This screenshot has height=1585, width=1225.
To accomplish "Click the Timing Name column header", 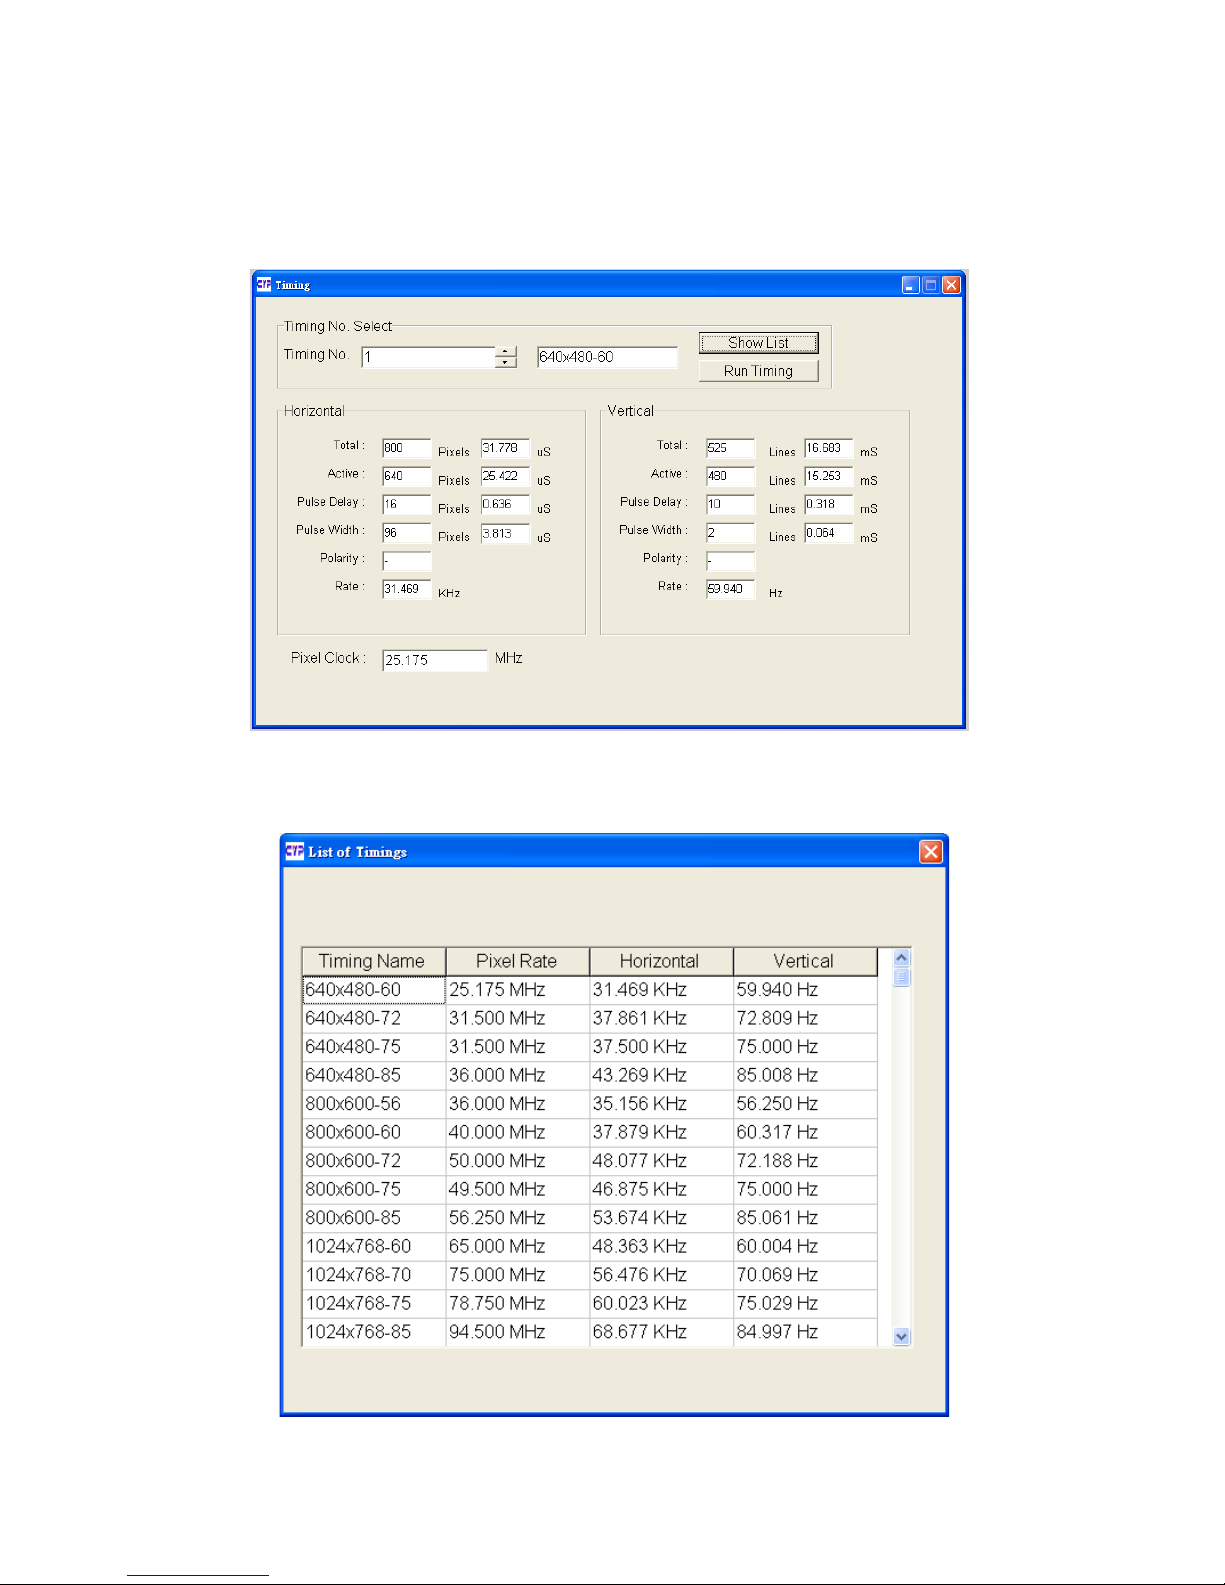I will click(374, 961).
